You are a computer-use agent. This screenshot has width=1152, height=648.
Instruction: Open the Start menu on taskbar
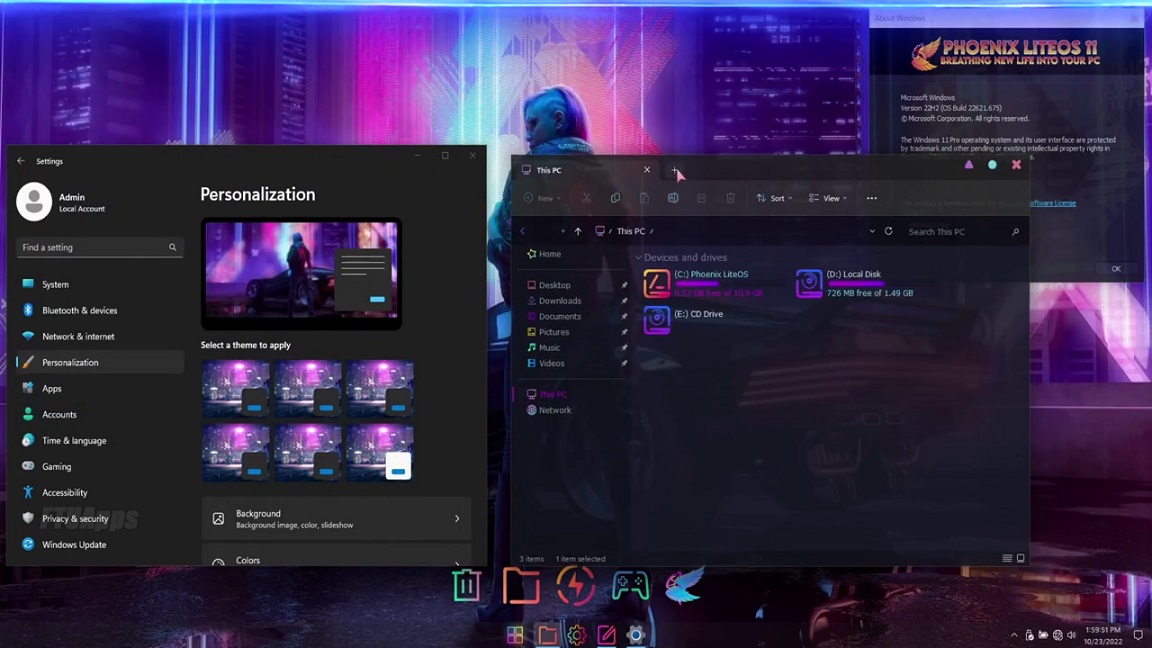pos(515,635)
